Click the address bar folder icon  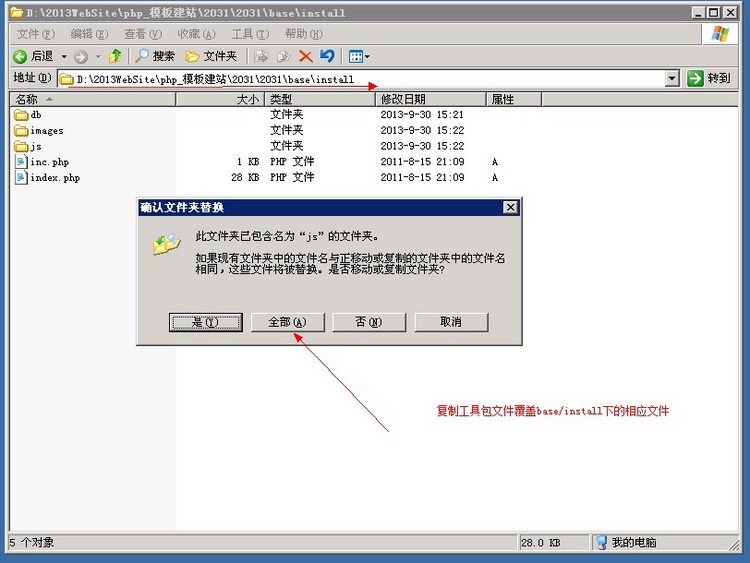coord(66,79)
